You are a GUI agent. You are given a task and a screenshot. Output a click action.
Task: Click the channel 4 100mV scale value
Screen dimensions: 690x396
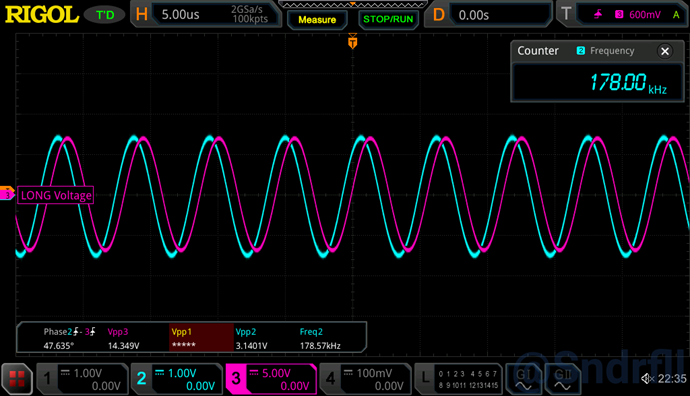click(x=374, y=373)
